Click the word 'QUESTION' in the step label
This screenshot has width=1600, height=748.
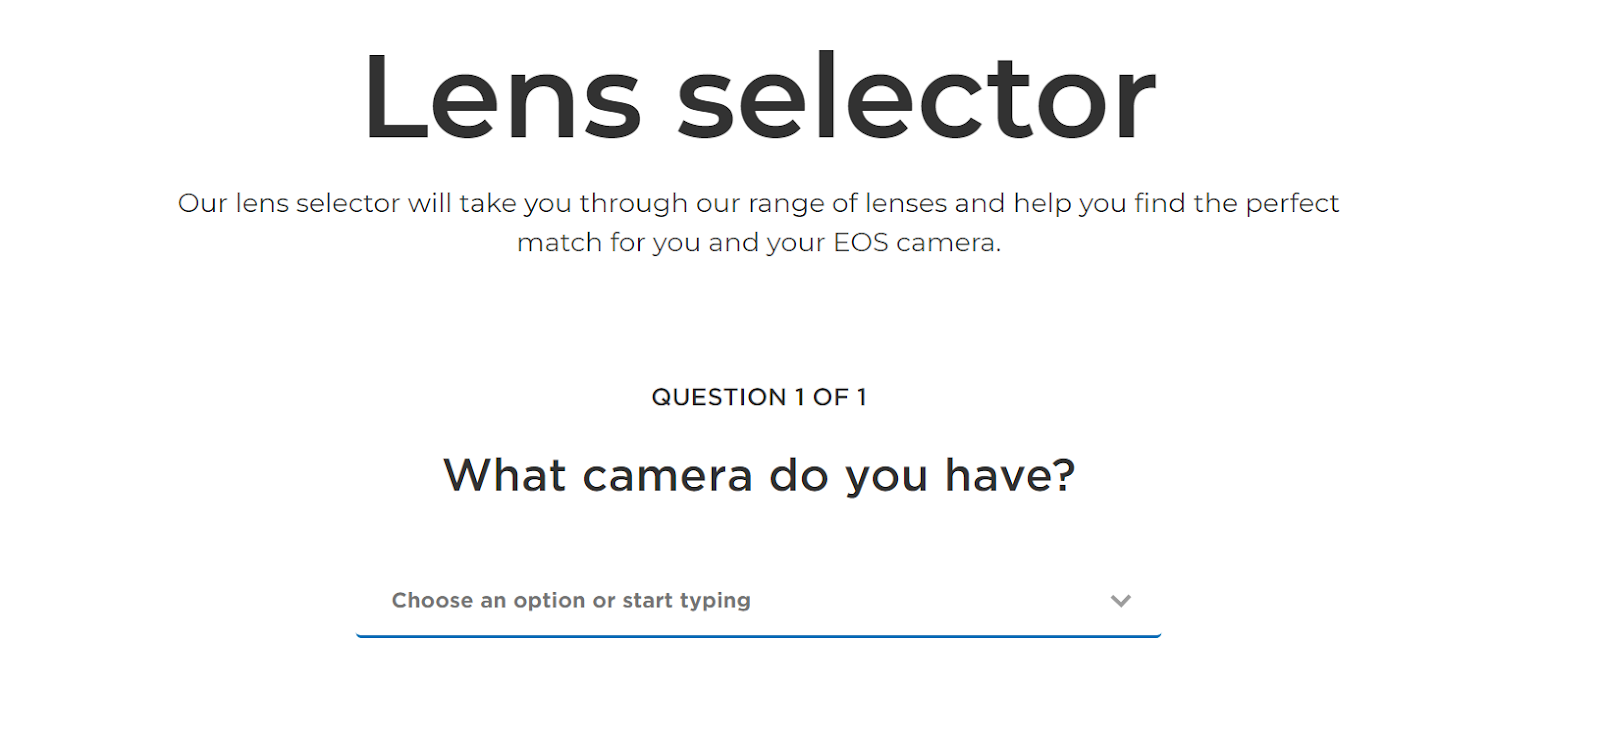[x=719, y=397]
